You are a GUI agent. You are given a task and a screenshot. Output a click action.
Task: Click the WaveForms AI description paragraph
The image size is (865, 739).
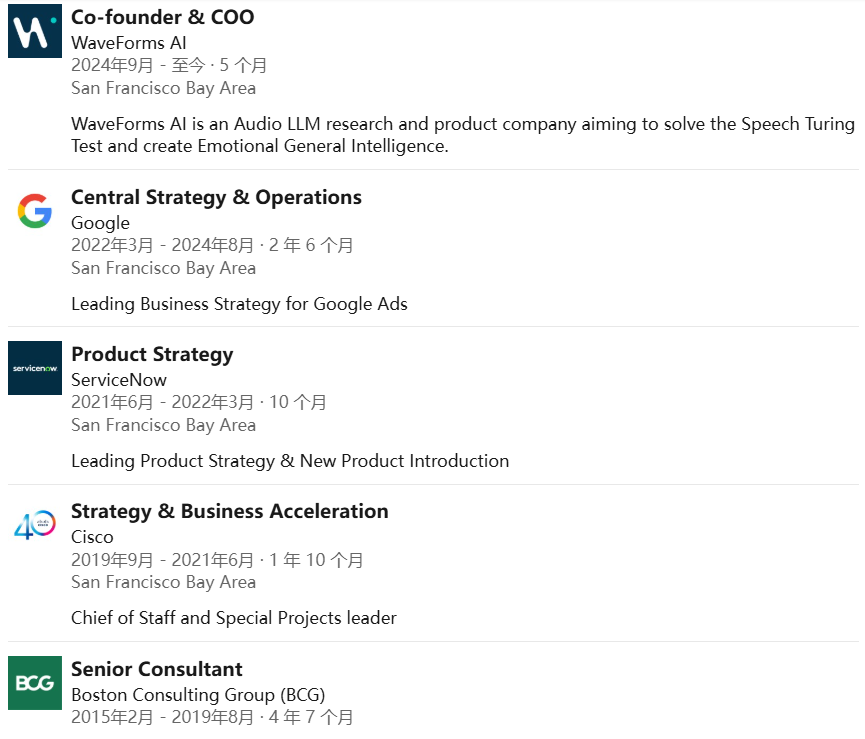462,135
